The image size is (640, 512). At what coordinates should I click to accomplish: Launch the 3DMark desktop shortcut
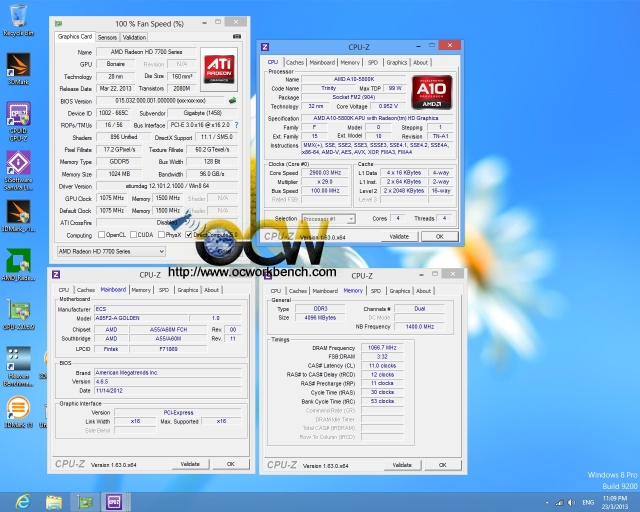click(18, 69)
